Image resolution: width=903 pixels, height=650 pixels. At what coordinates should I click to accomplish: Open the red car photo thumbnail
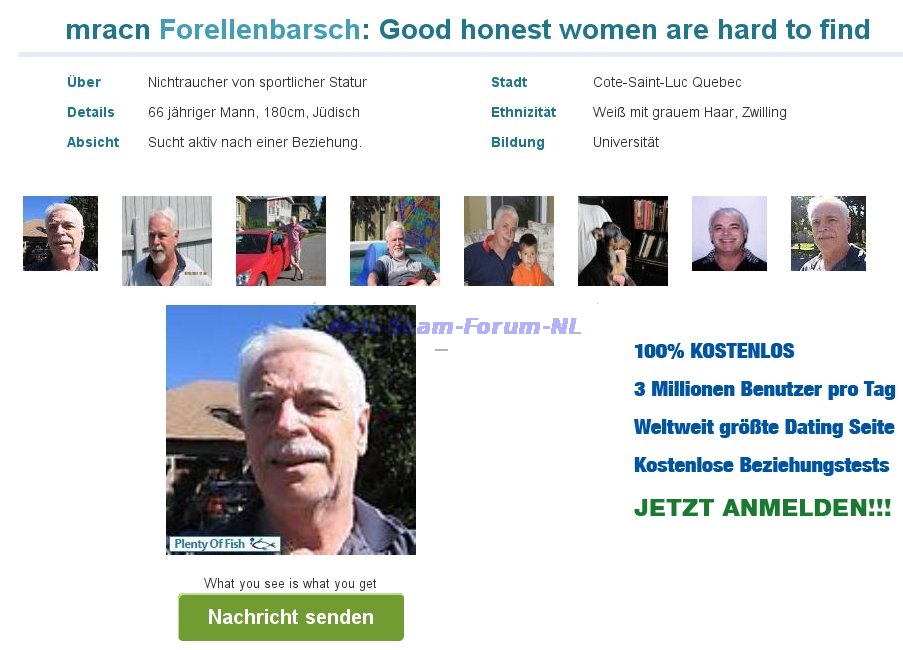tap(281, 241)
